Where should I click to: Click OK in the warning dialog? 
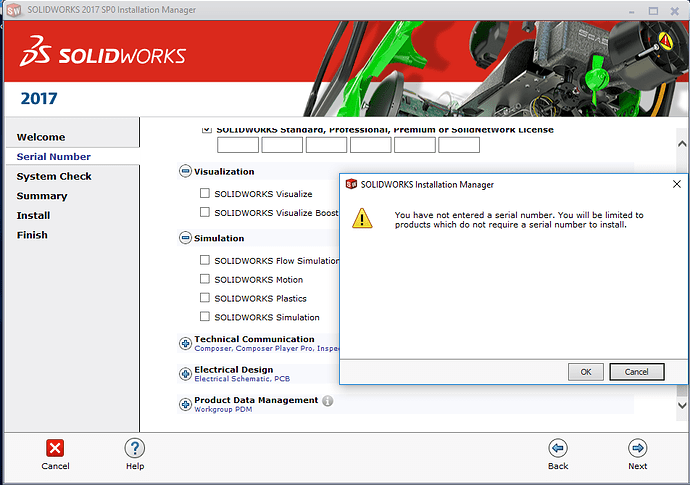[586, 372]
